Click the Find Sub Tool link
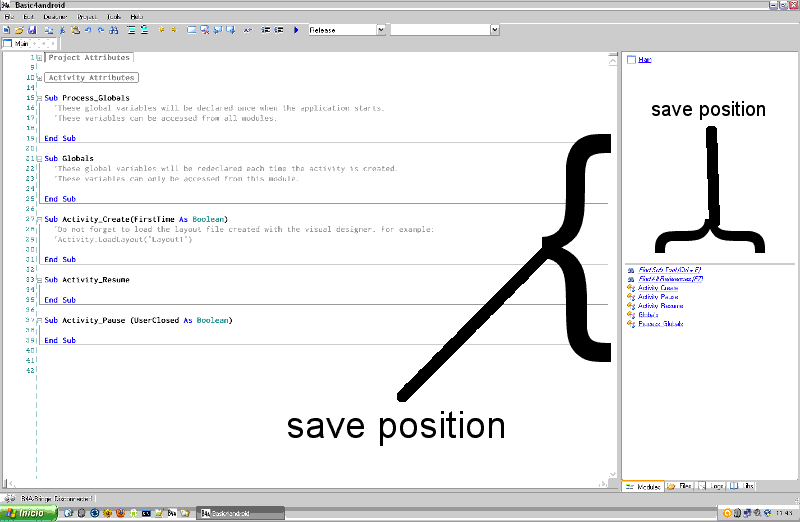Viewport: 800px width, 522px height. tap(670, 270)
